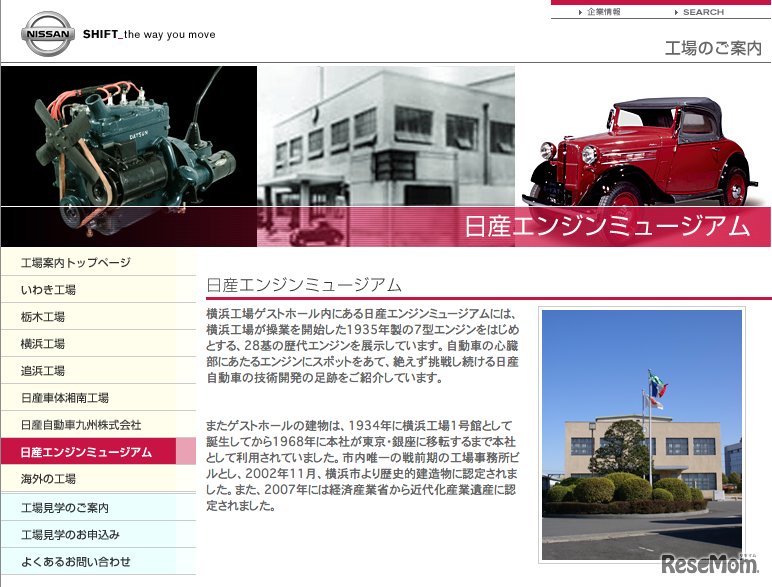Click the arrow beside SEARCH
This screenshot has width=772, height=587.
click(x=676, y=12)
